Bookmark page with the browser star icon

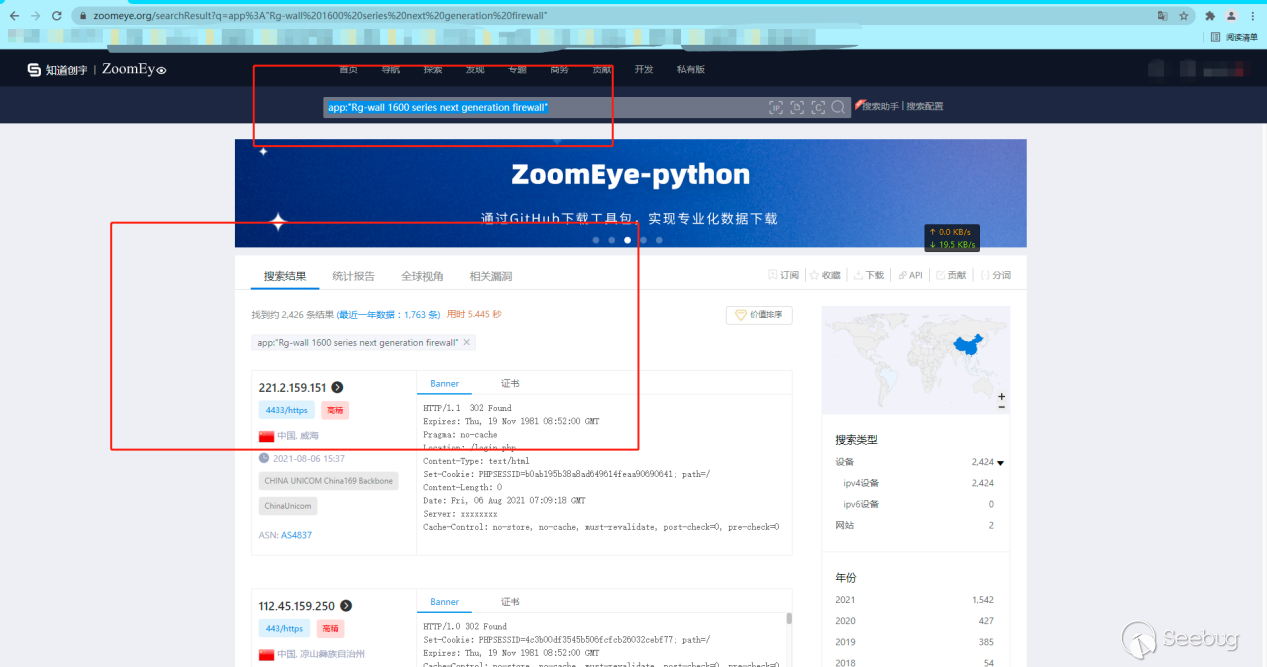coord(1183,16)
